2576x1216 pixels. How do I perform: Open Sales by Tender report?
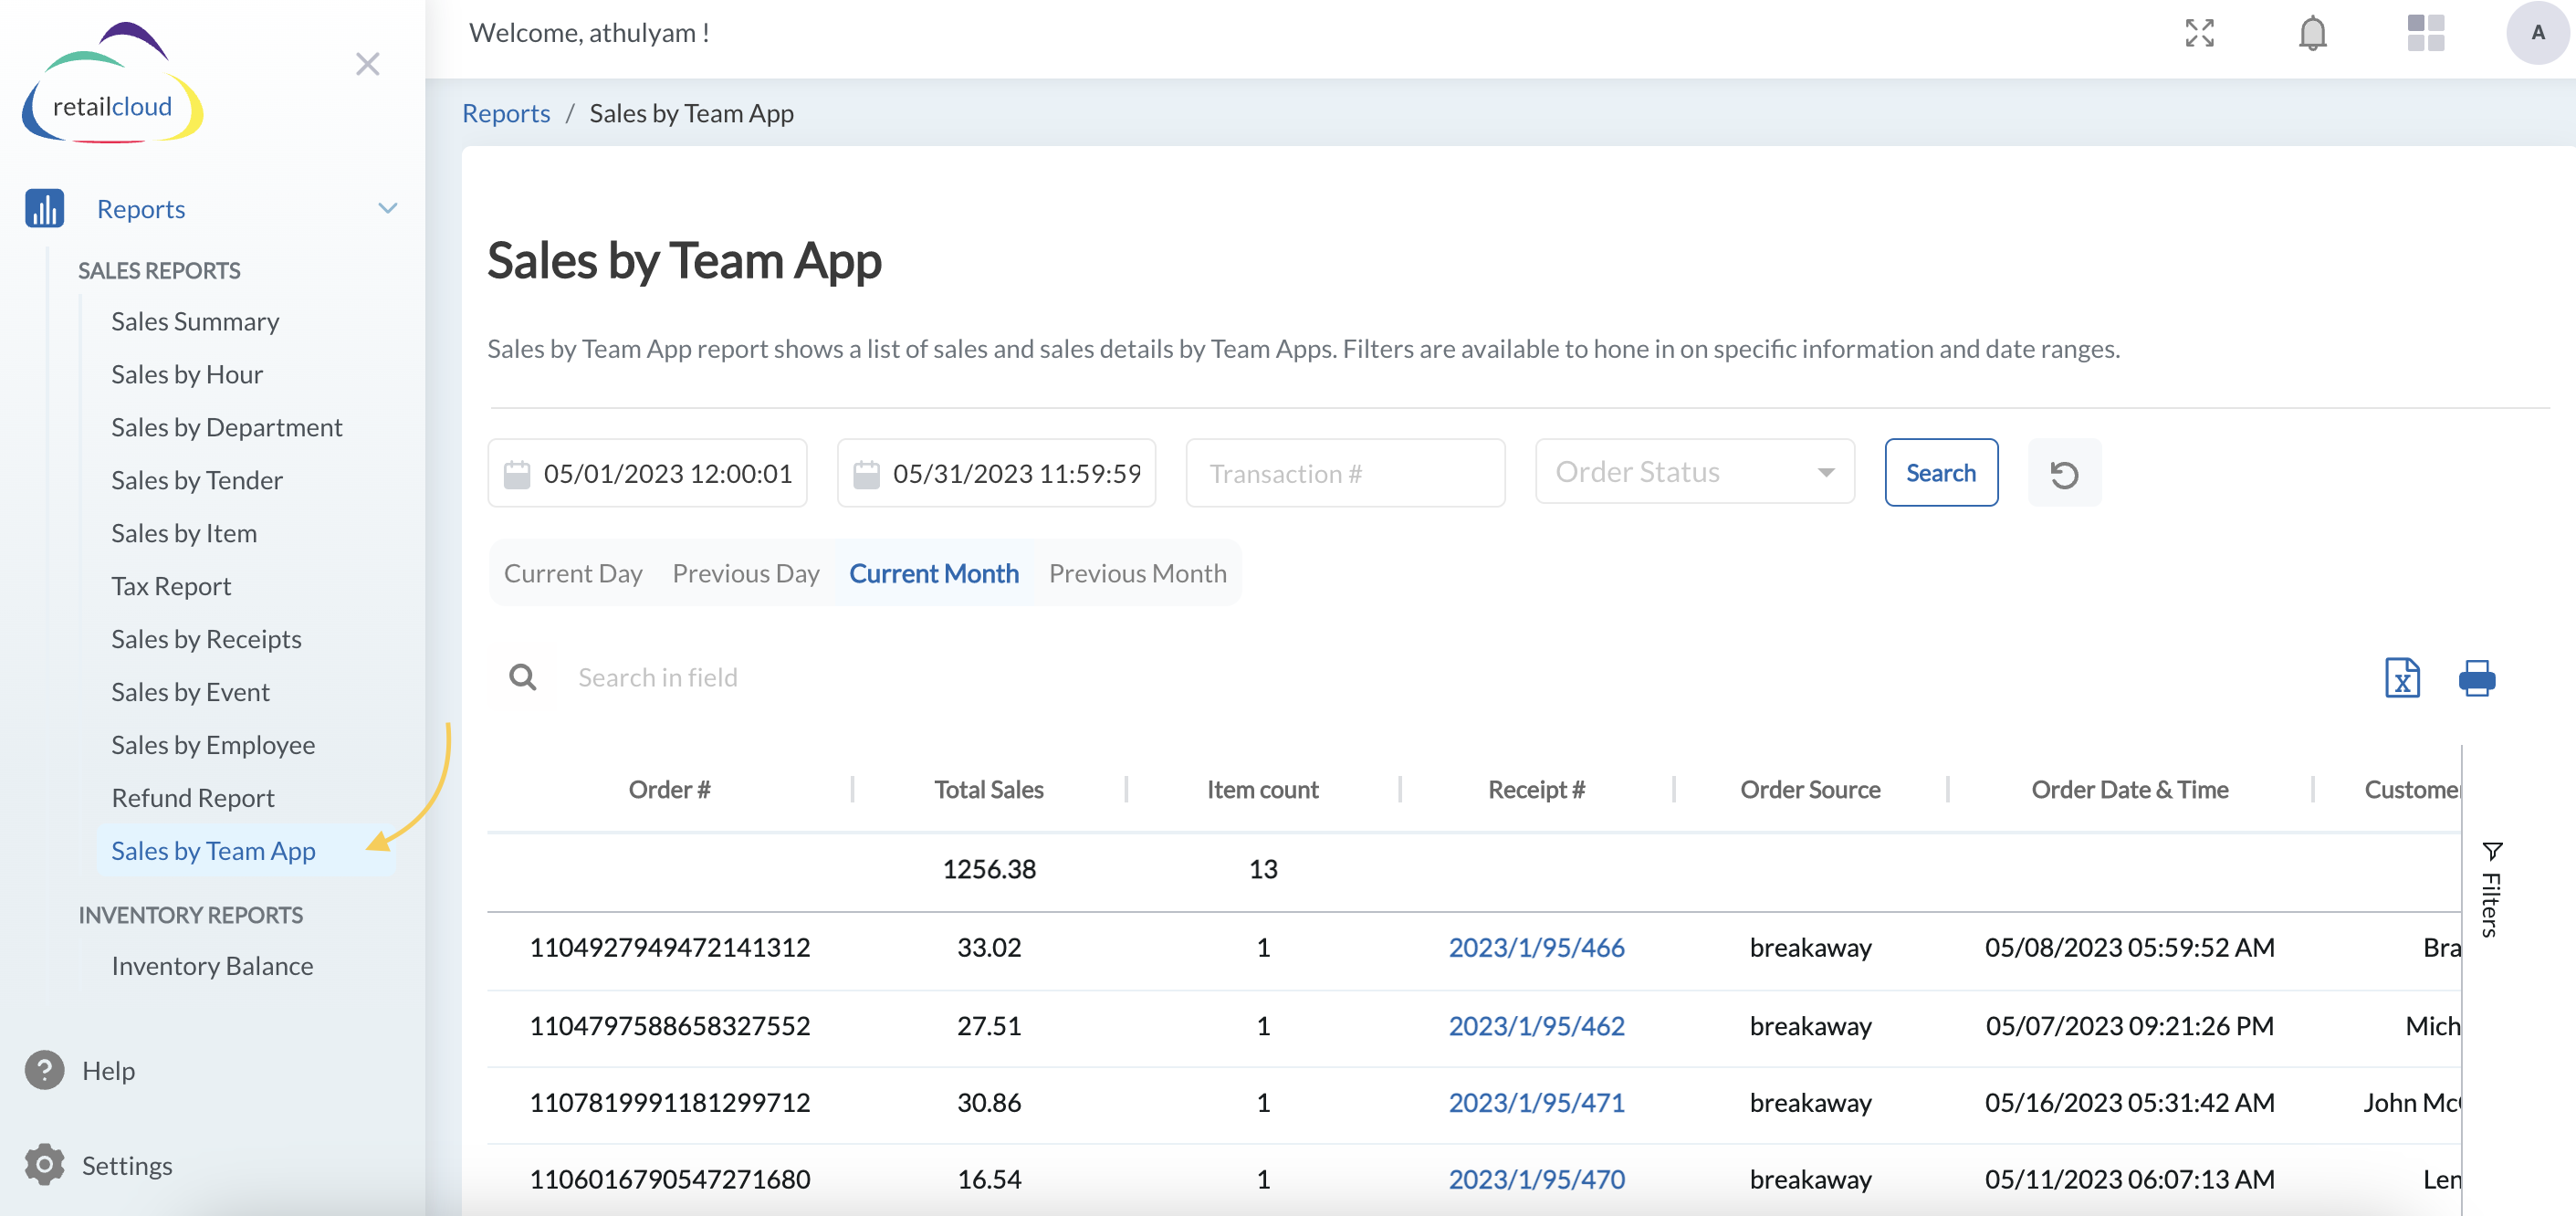click(197, 480)
